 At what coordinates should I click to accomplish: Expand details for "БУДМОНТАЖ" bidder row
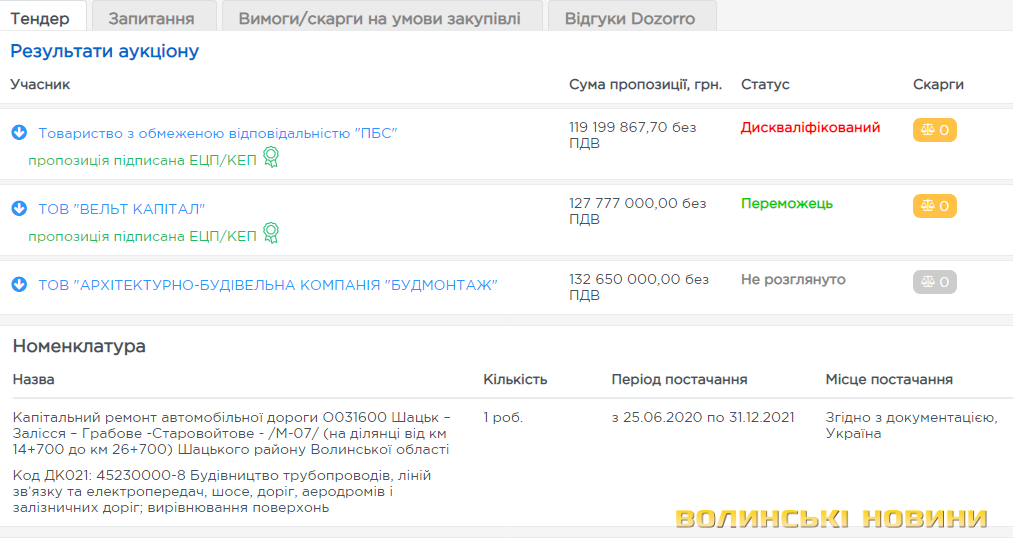coord(19,285)
